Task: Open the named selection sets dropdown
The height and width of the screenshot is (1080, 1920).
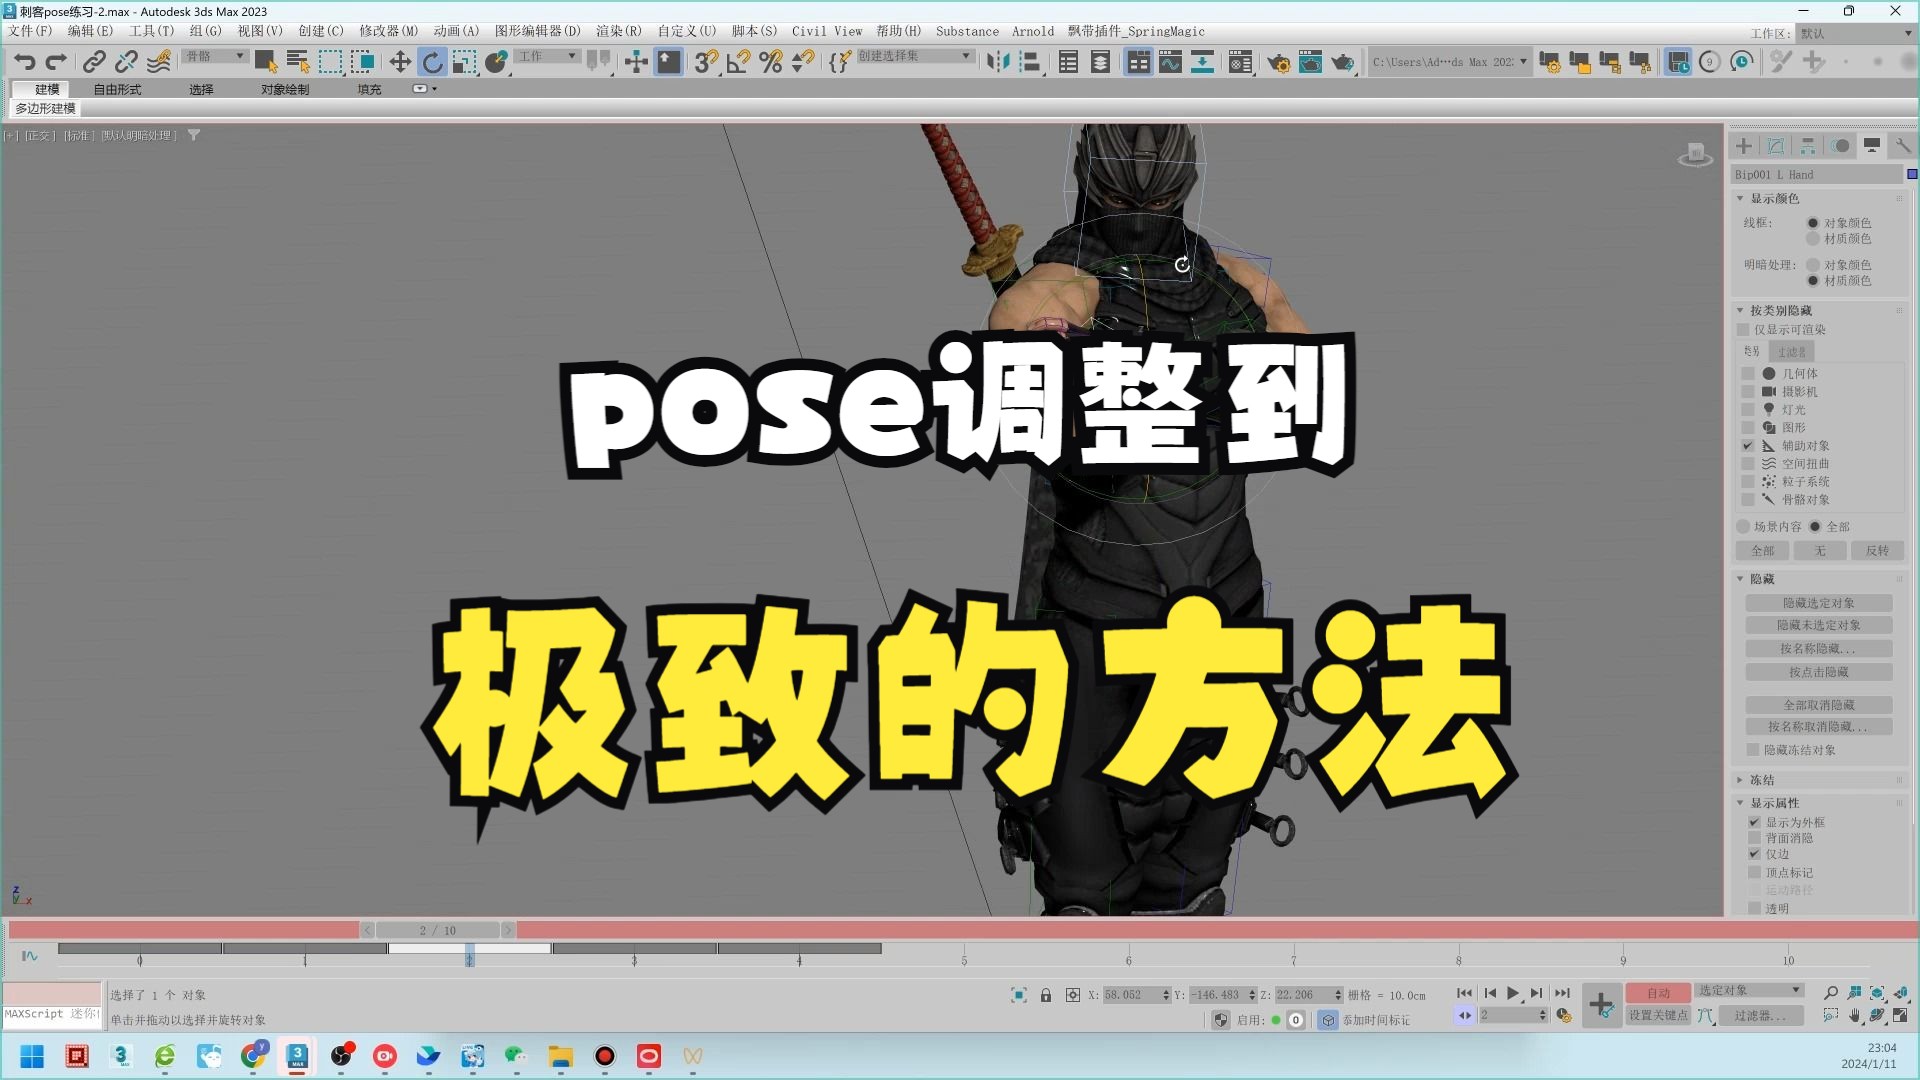Action: [915, 57]
